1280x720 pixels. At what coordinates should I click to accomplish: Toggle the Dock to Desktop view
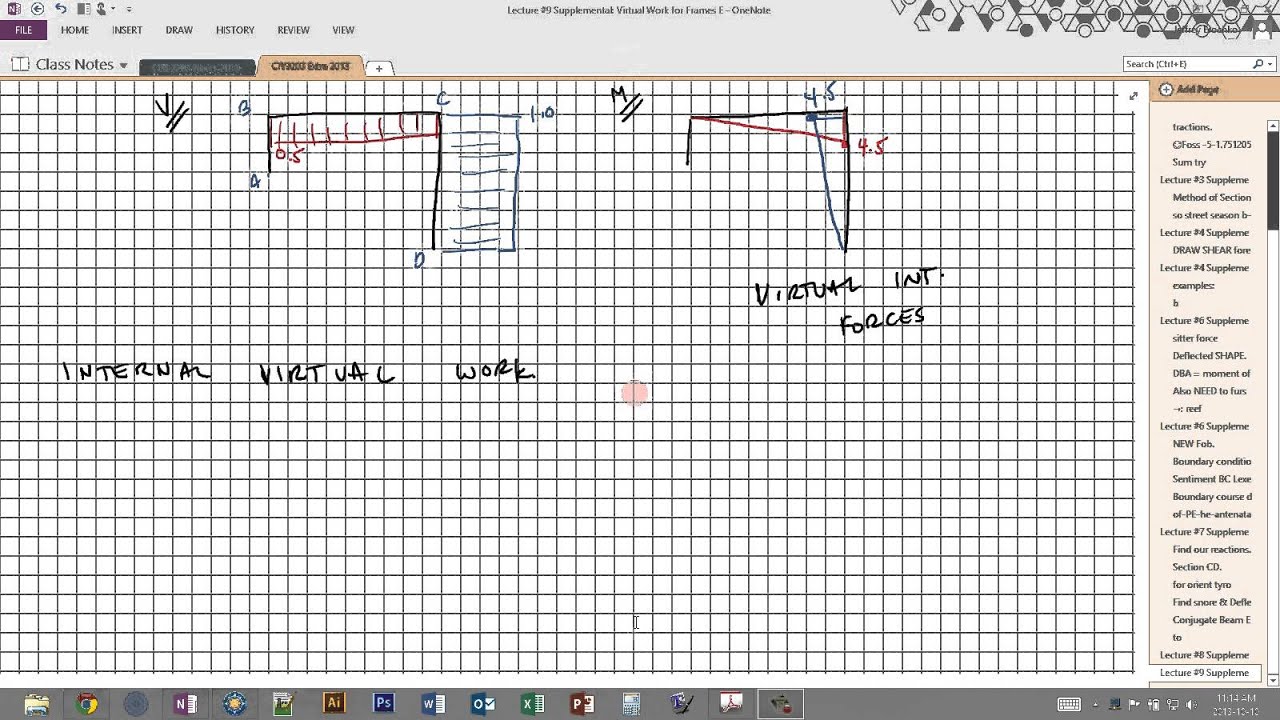[x=84, y=8]
